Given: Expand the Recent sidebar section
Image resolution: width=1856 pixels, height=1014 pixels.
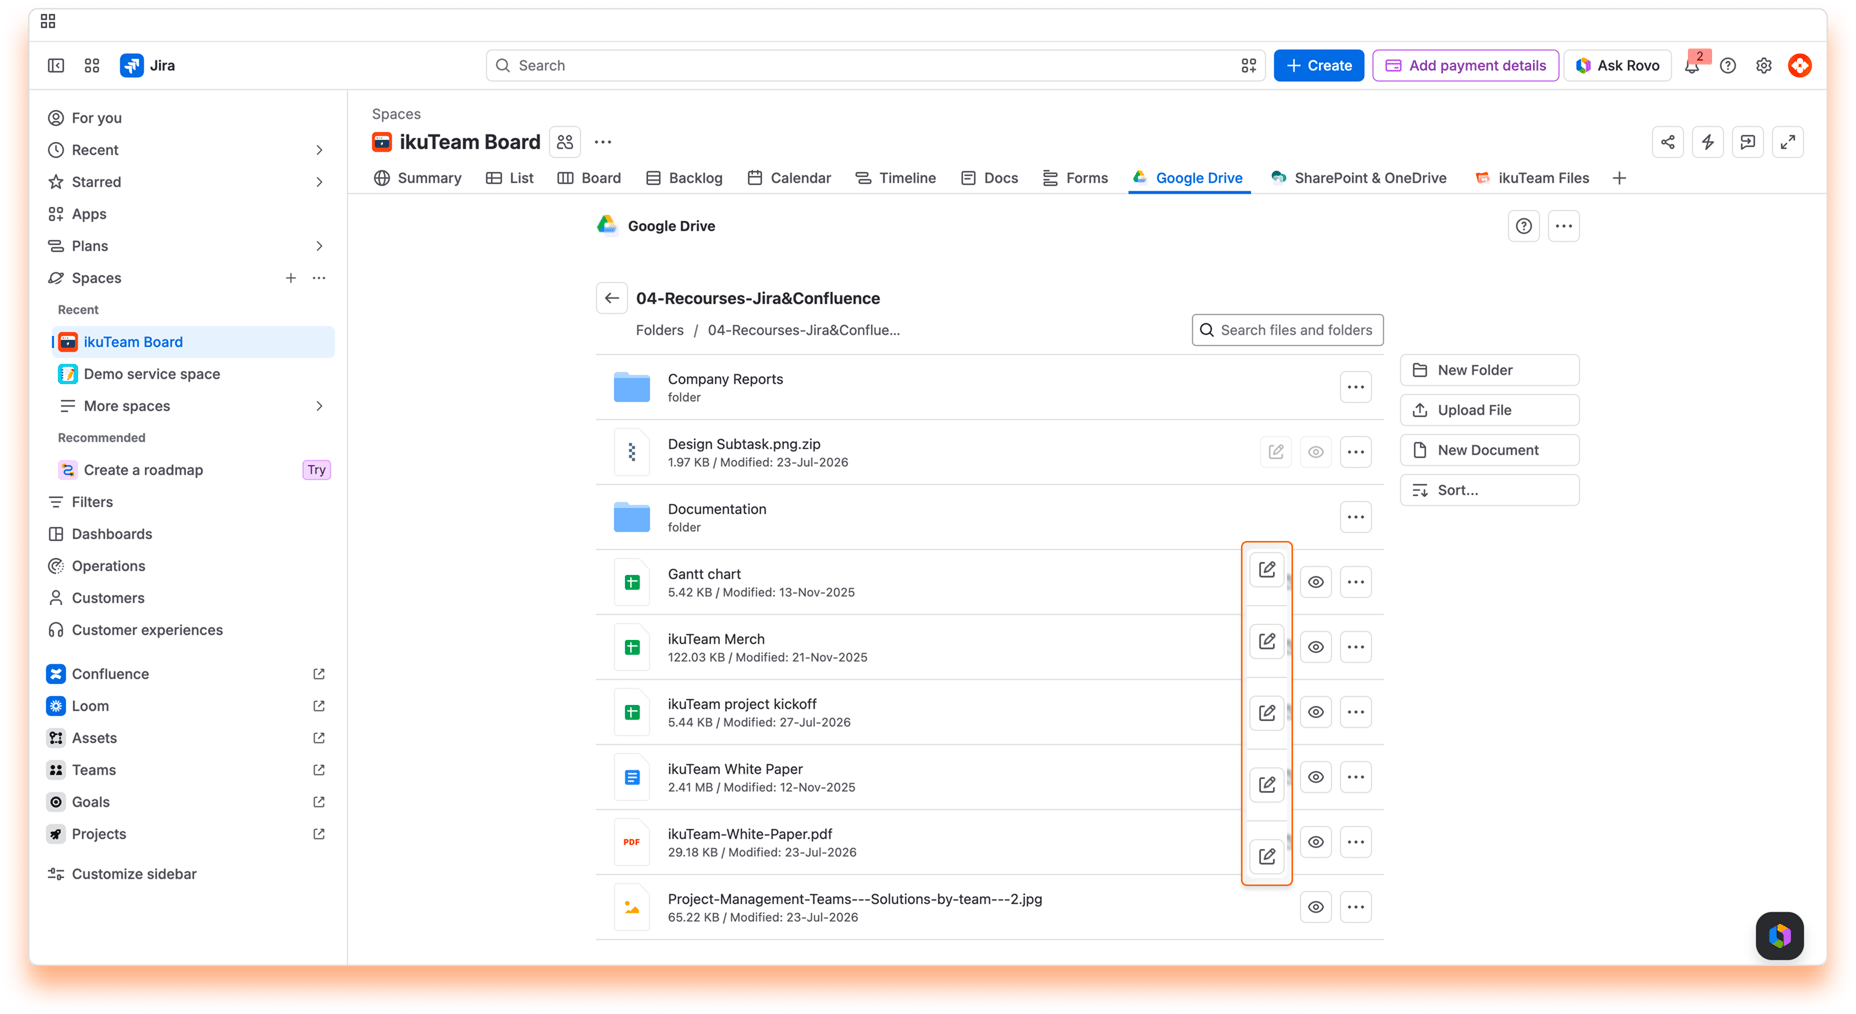Looking at the screenshot, I should (319, 150).
